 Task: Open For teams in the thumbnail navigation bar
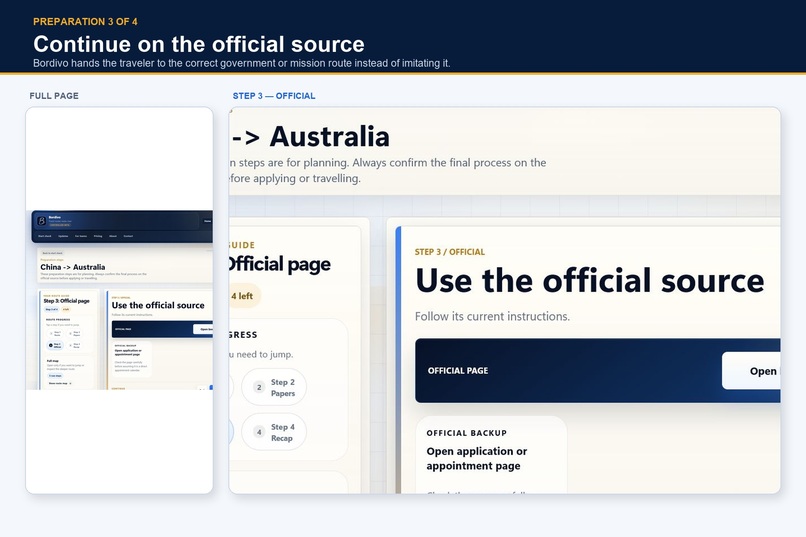(81, 236)
